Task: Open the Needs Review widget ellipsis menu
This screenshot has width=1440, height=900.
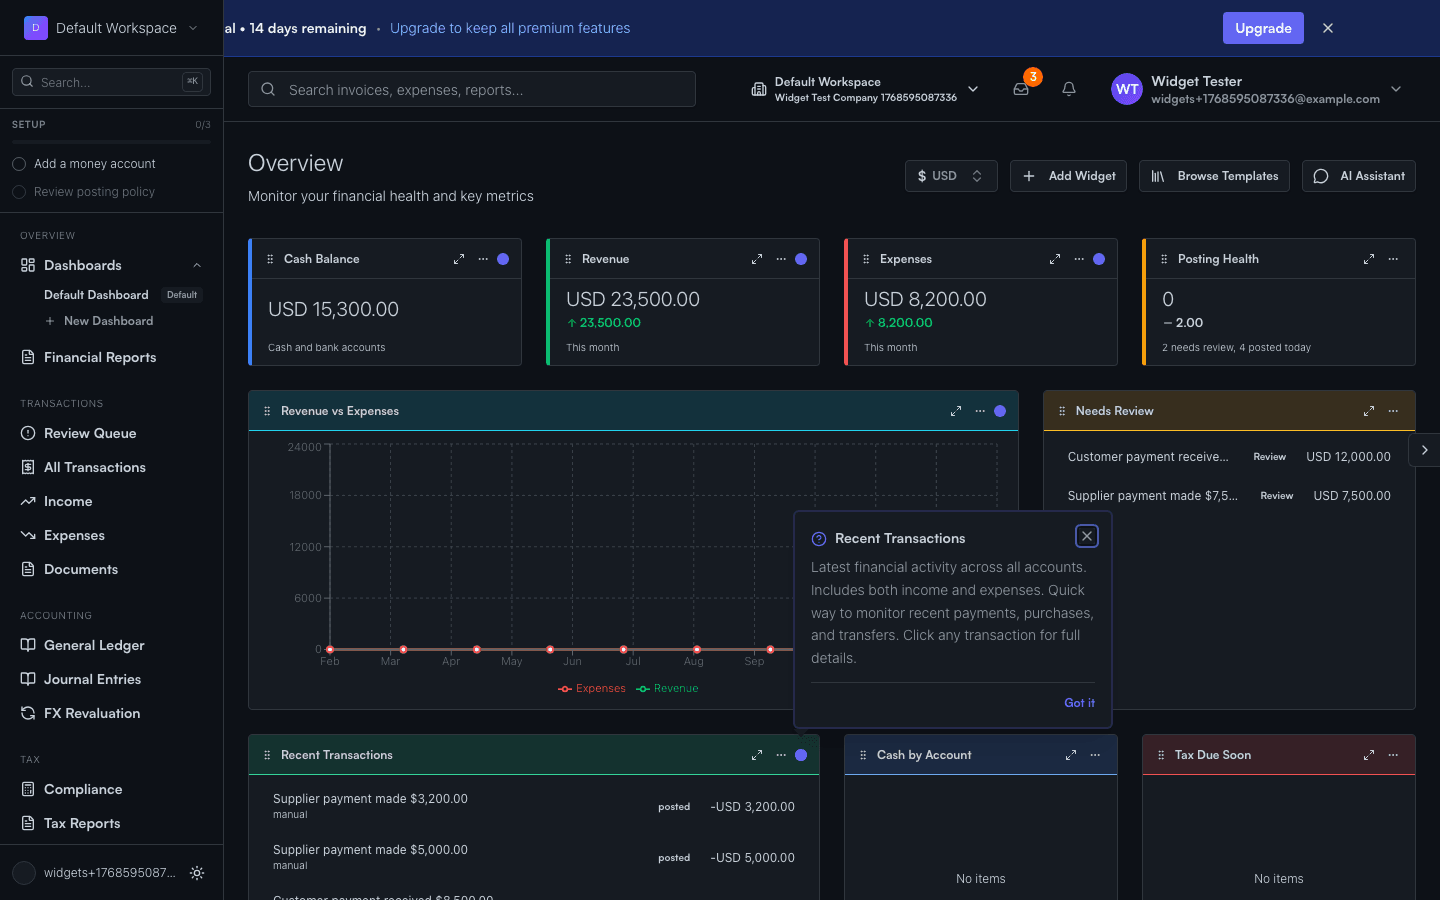Action: point(1393,410)
